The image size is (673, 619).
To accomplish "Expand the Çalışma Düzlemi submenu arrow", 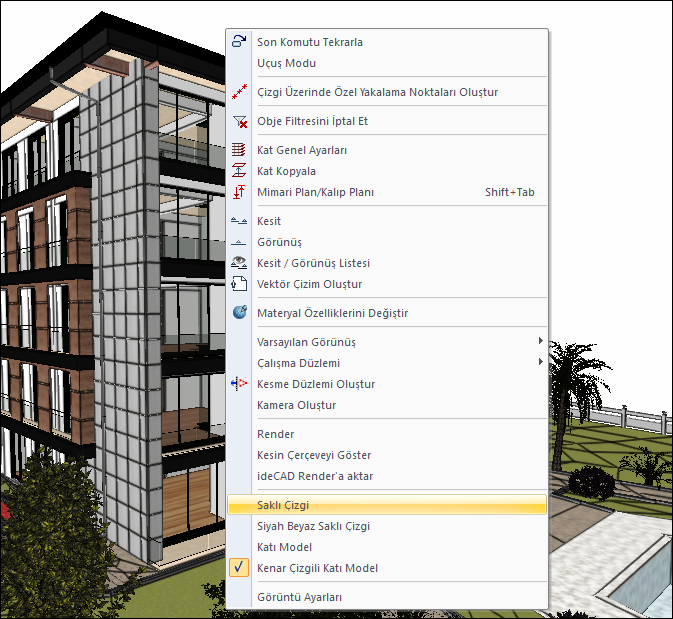I will click(x=541, y=362).
